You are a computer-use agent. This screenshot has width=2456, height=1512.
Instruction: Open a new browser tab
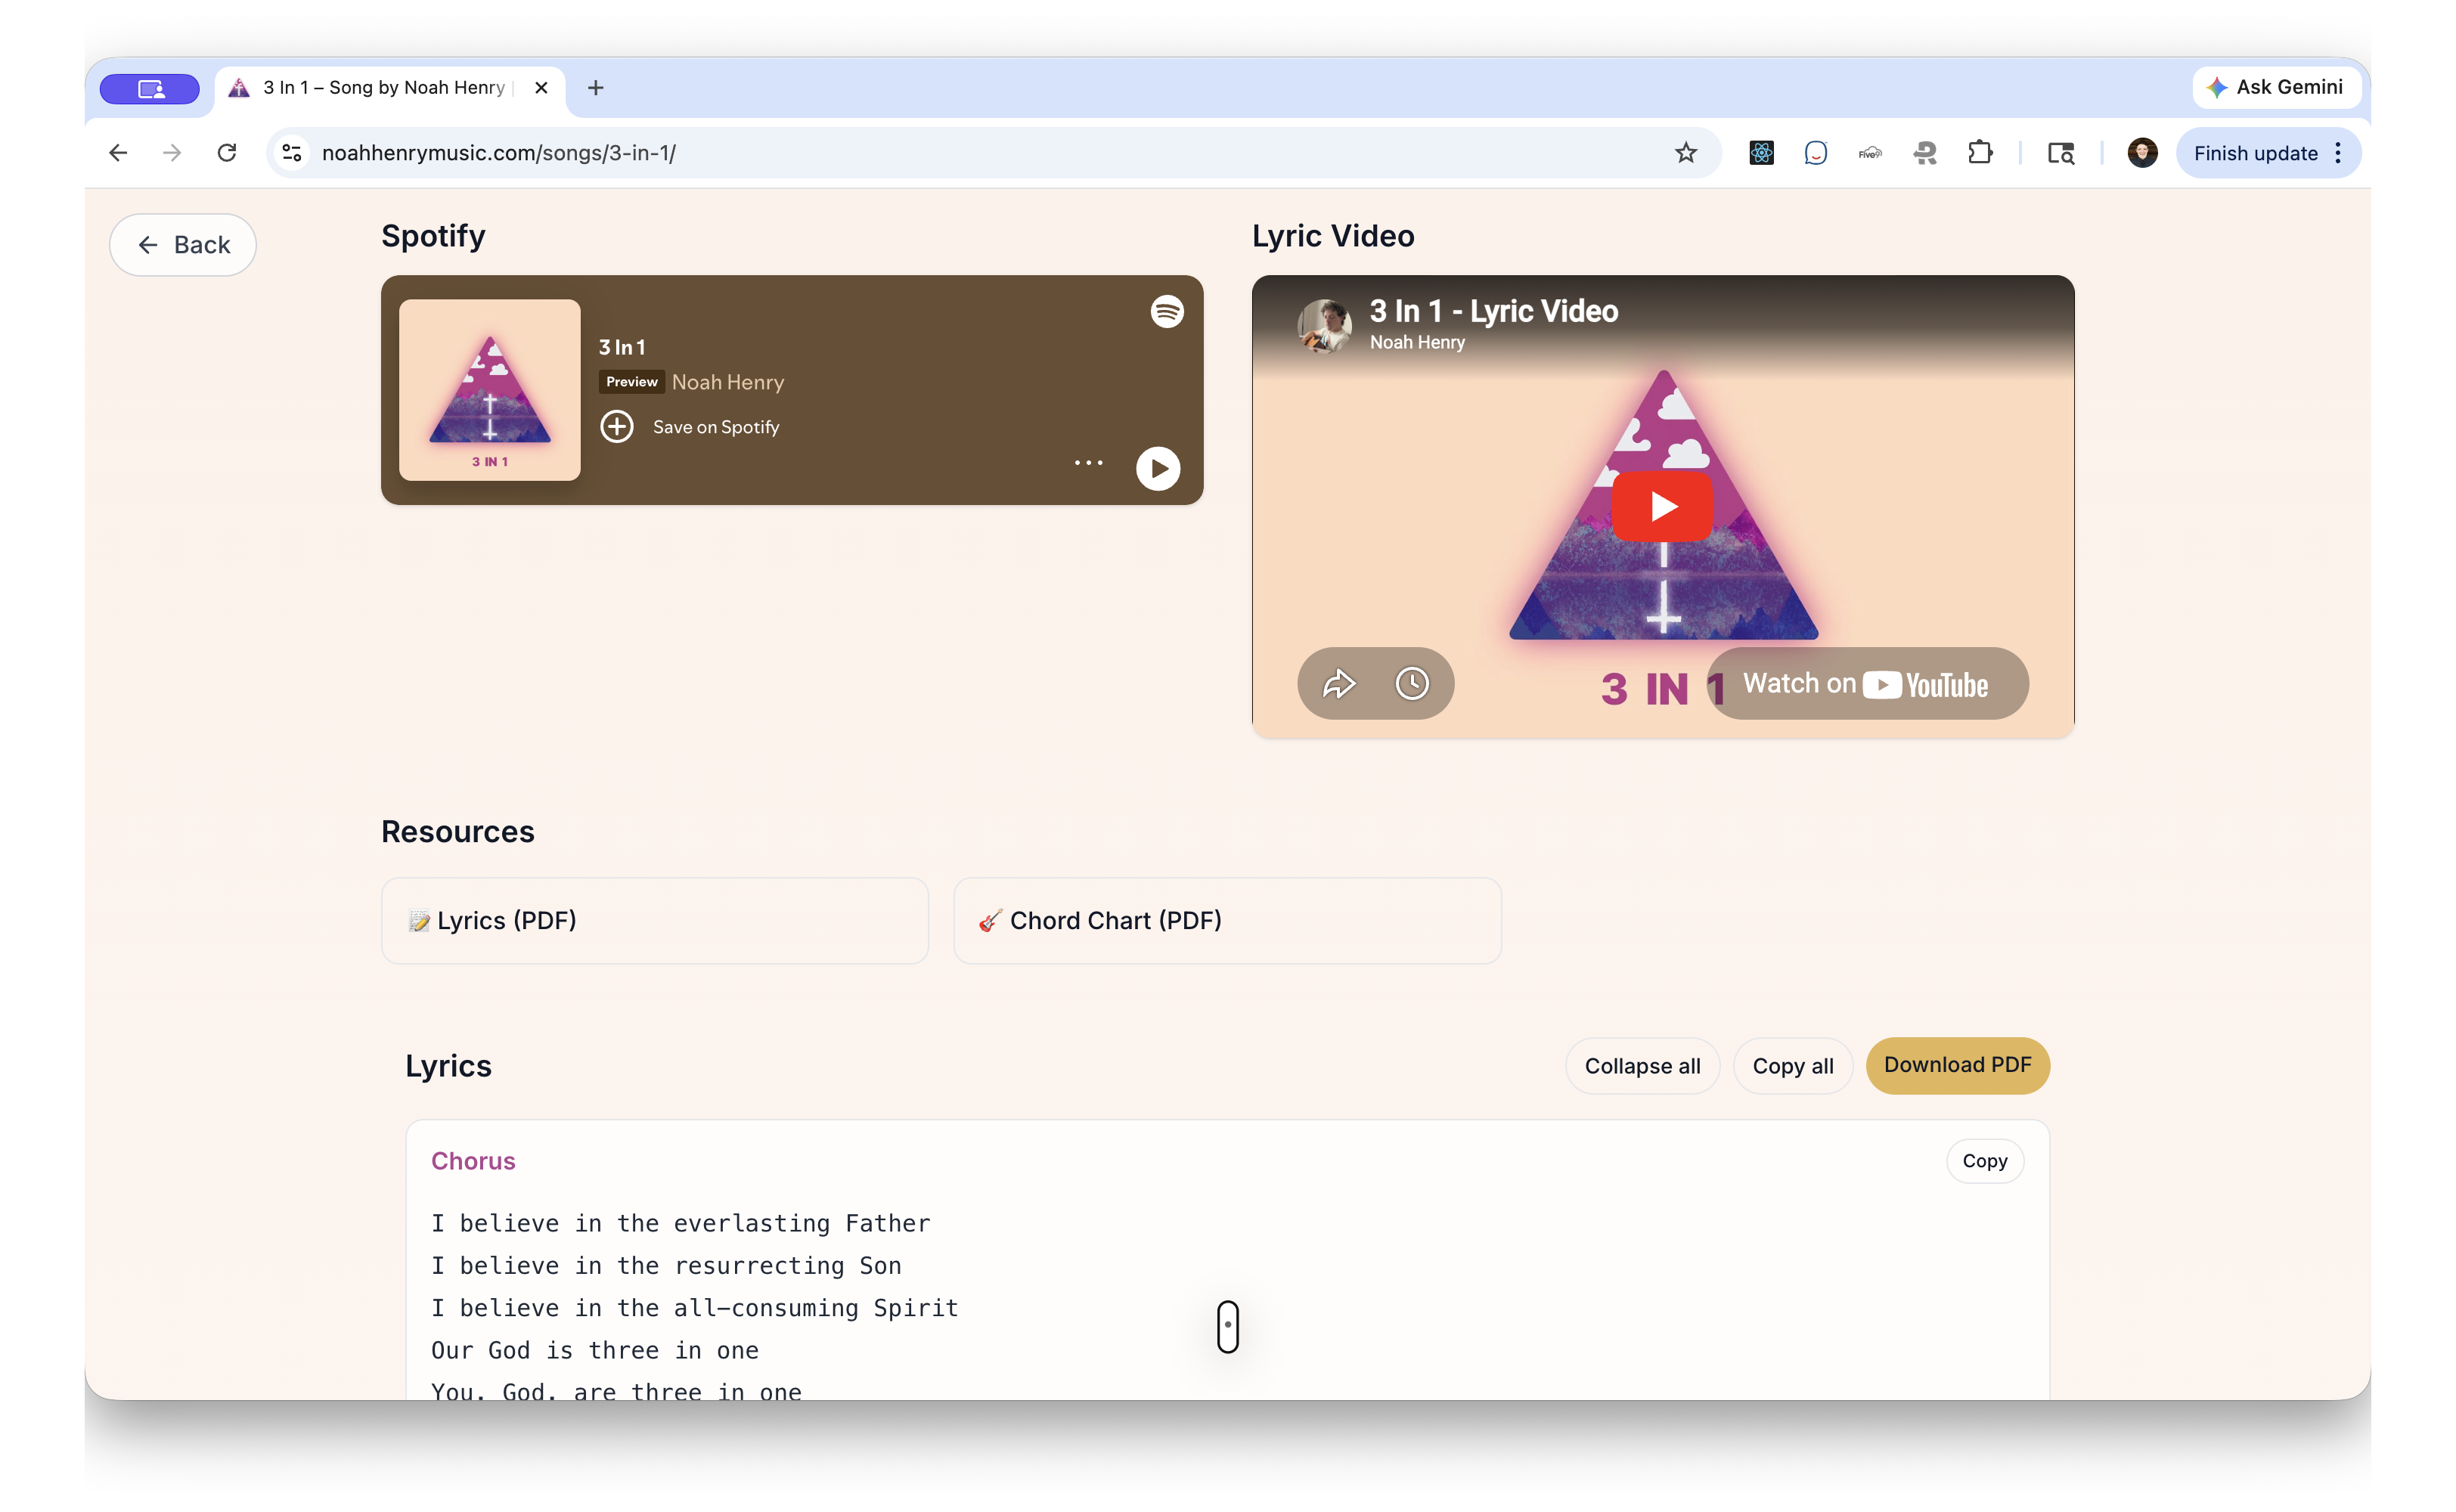[596, 88]
